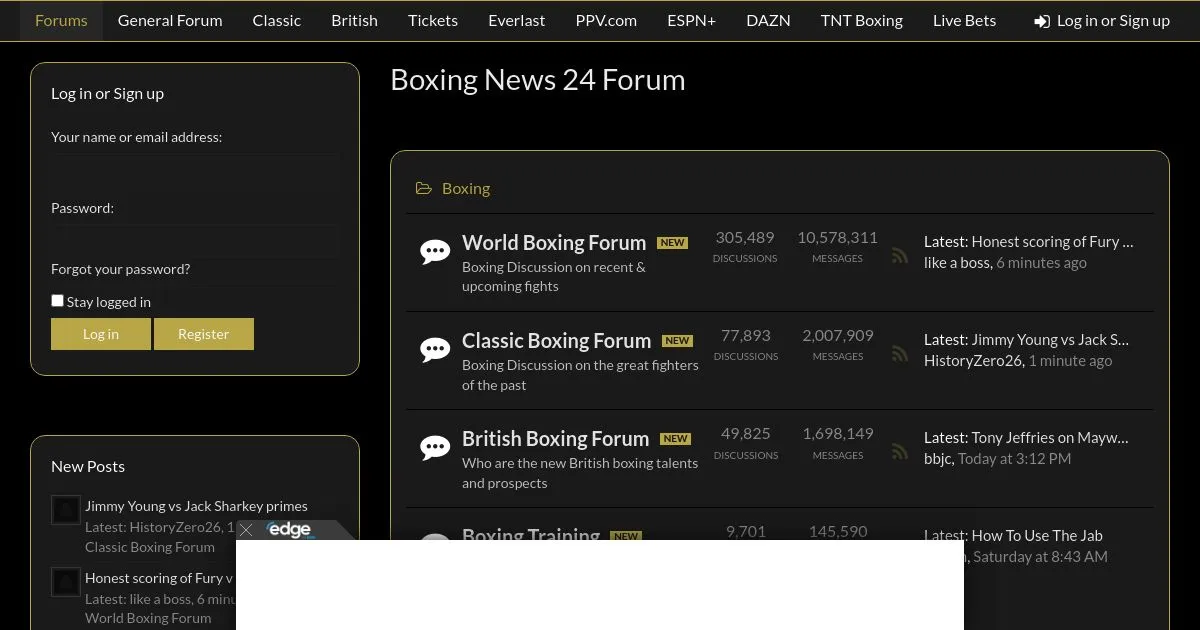Click 'Boxing News 24 Forum' page title
The width and height of the screenshot is (1200, 630).
click(x=538, y=80)
